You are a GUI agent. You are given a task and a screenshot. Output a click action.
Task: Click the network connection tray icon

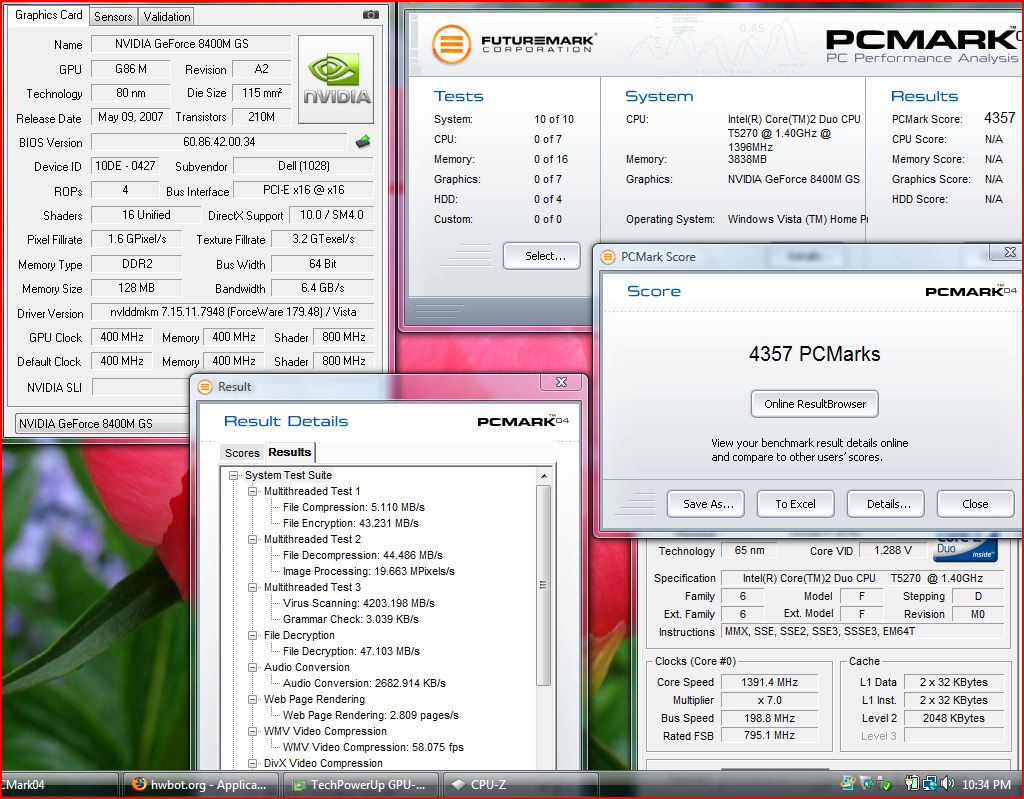(x=929, y=783)
